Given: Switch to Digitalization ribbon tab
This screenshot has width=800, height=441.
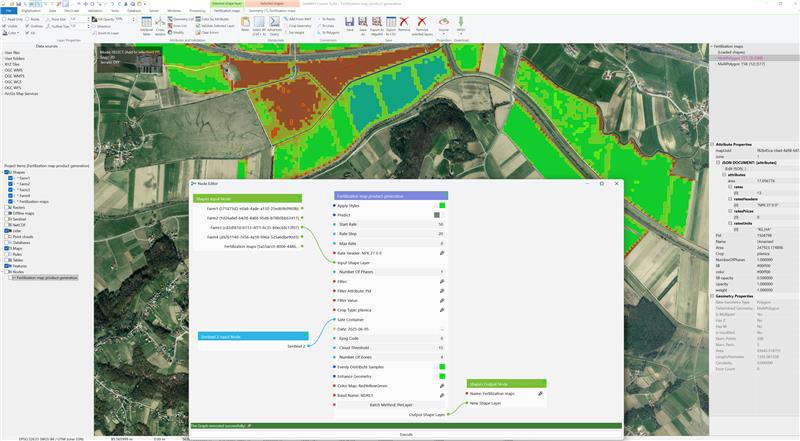Looking at the screenshot, I should click(31, 10).
